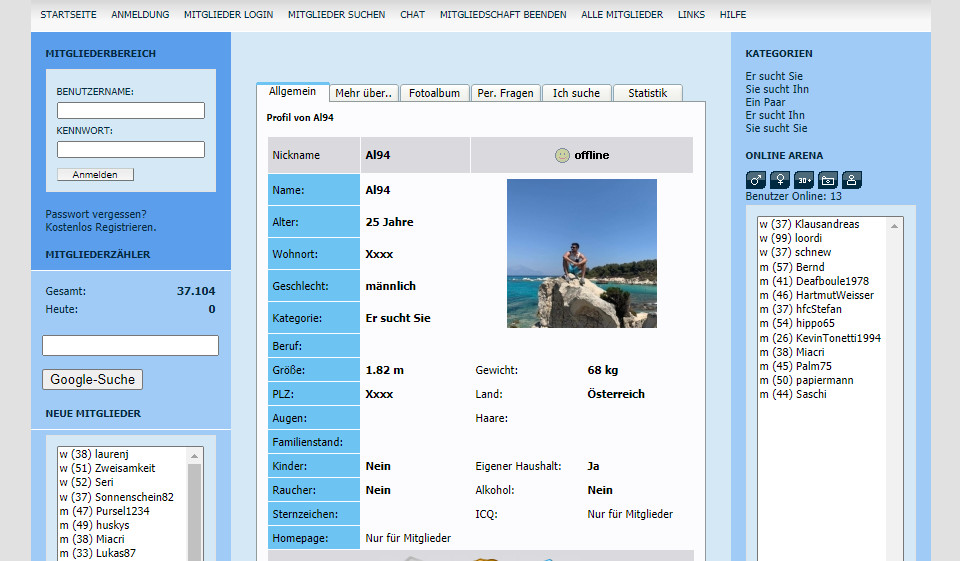Click the male filter icon in Online Arena
This screenshot has width=960, height=561.
click(756, 180)
